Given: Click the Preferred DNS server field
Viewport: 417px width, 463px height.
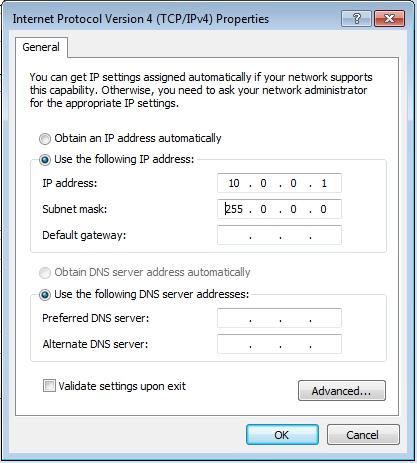Looking at the screenshot, I should click(x=279, y=318).
